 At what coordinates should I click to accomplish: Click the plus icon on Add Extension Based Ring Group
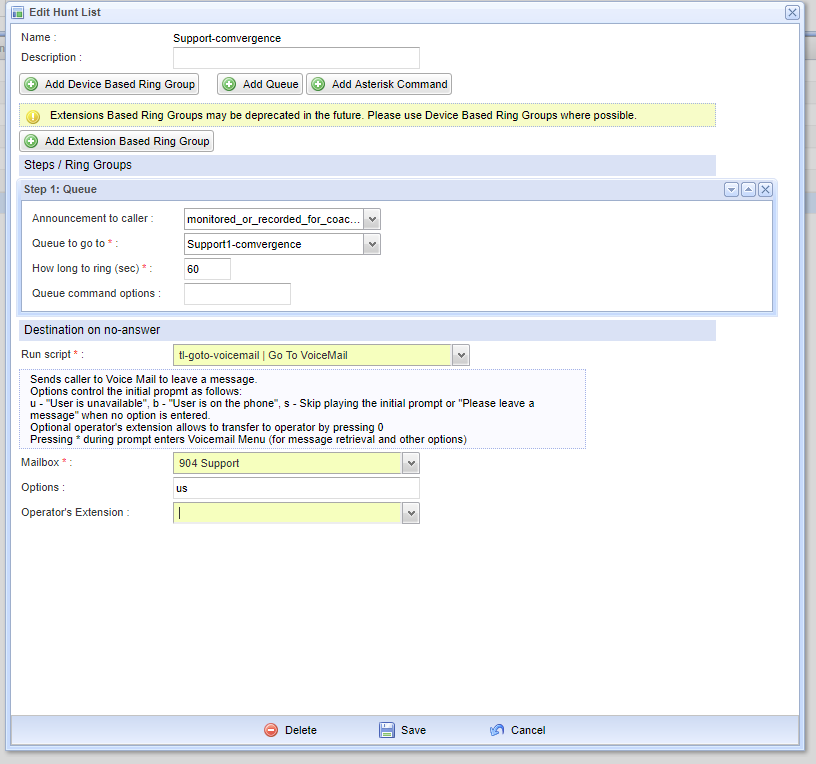point(31,141)
